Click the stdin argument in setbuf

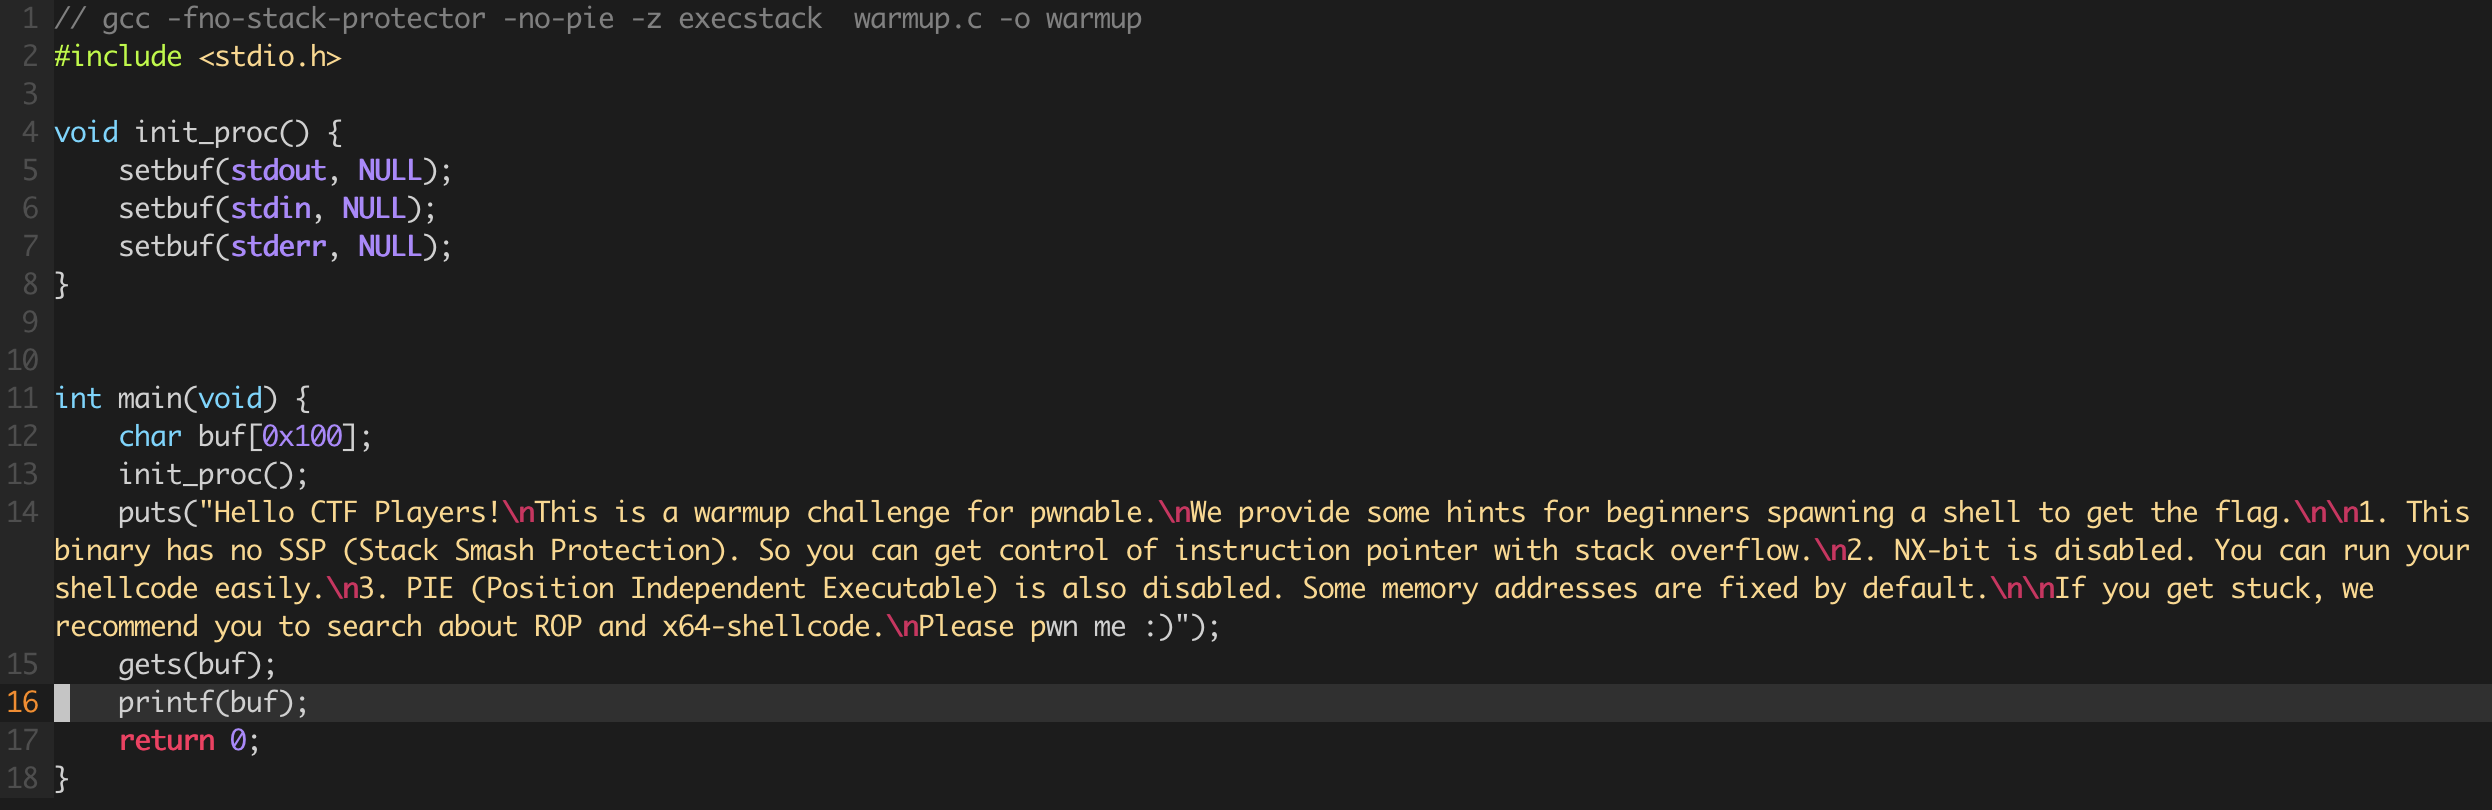point(270,209)
